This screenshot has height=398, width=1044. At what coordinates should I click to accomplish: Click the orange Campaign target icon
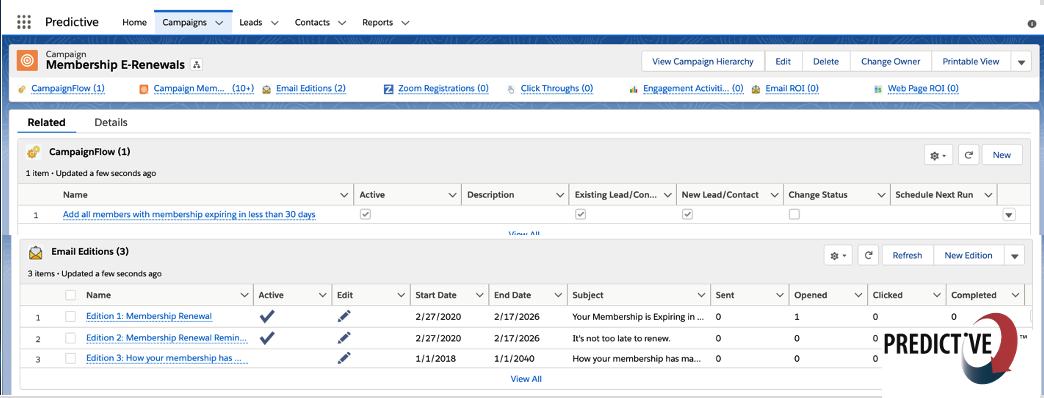[27, 61]
